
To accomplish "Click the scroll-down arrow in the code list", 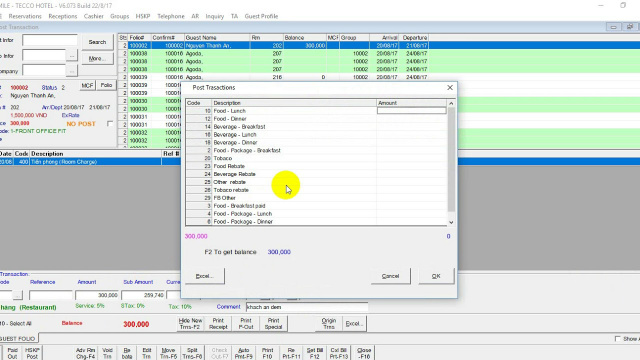I will click(451, 222).
